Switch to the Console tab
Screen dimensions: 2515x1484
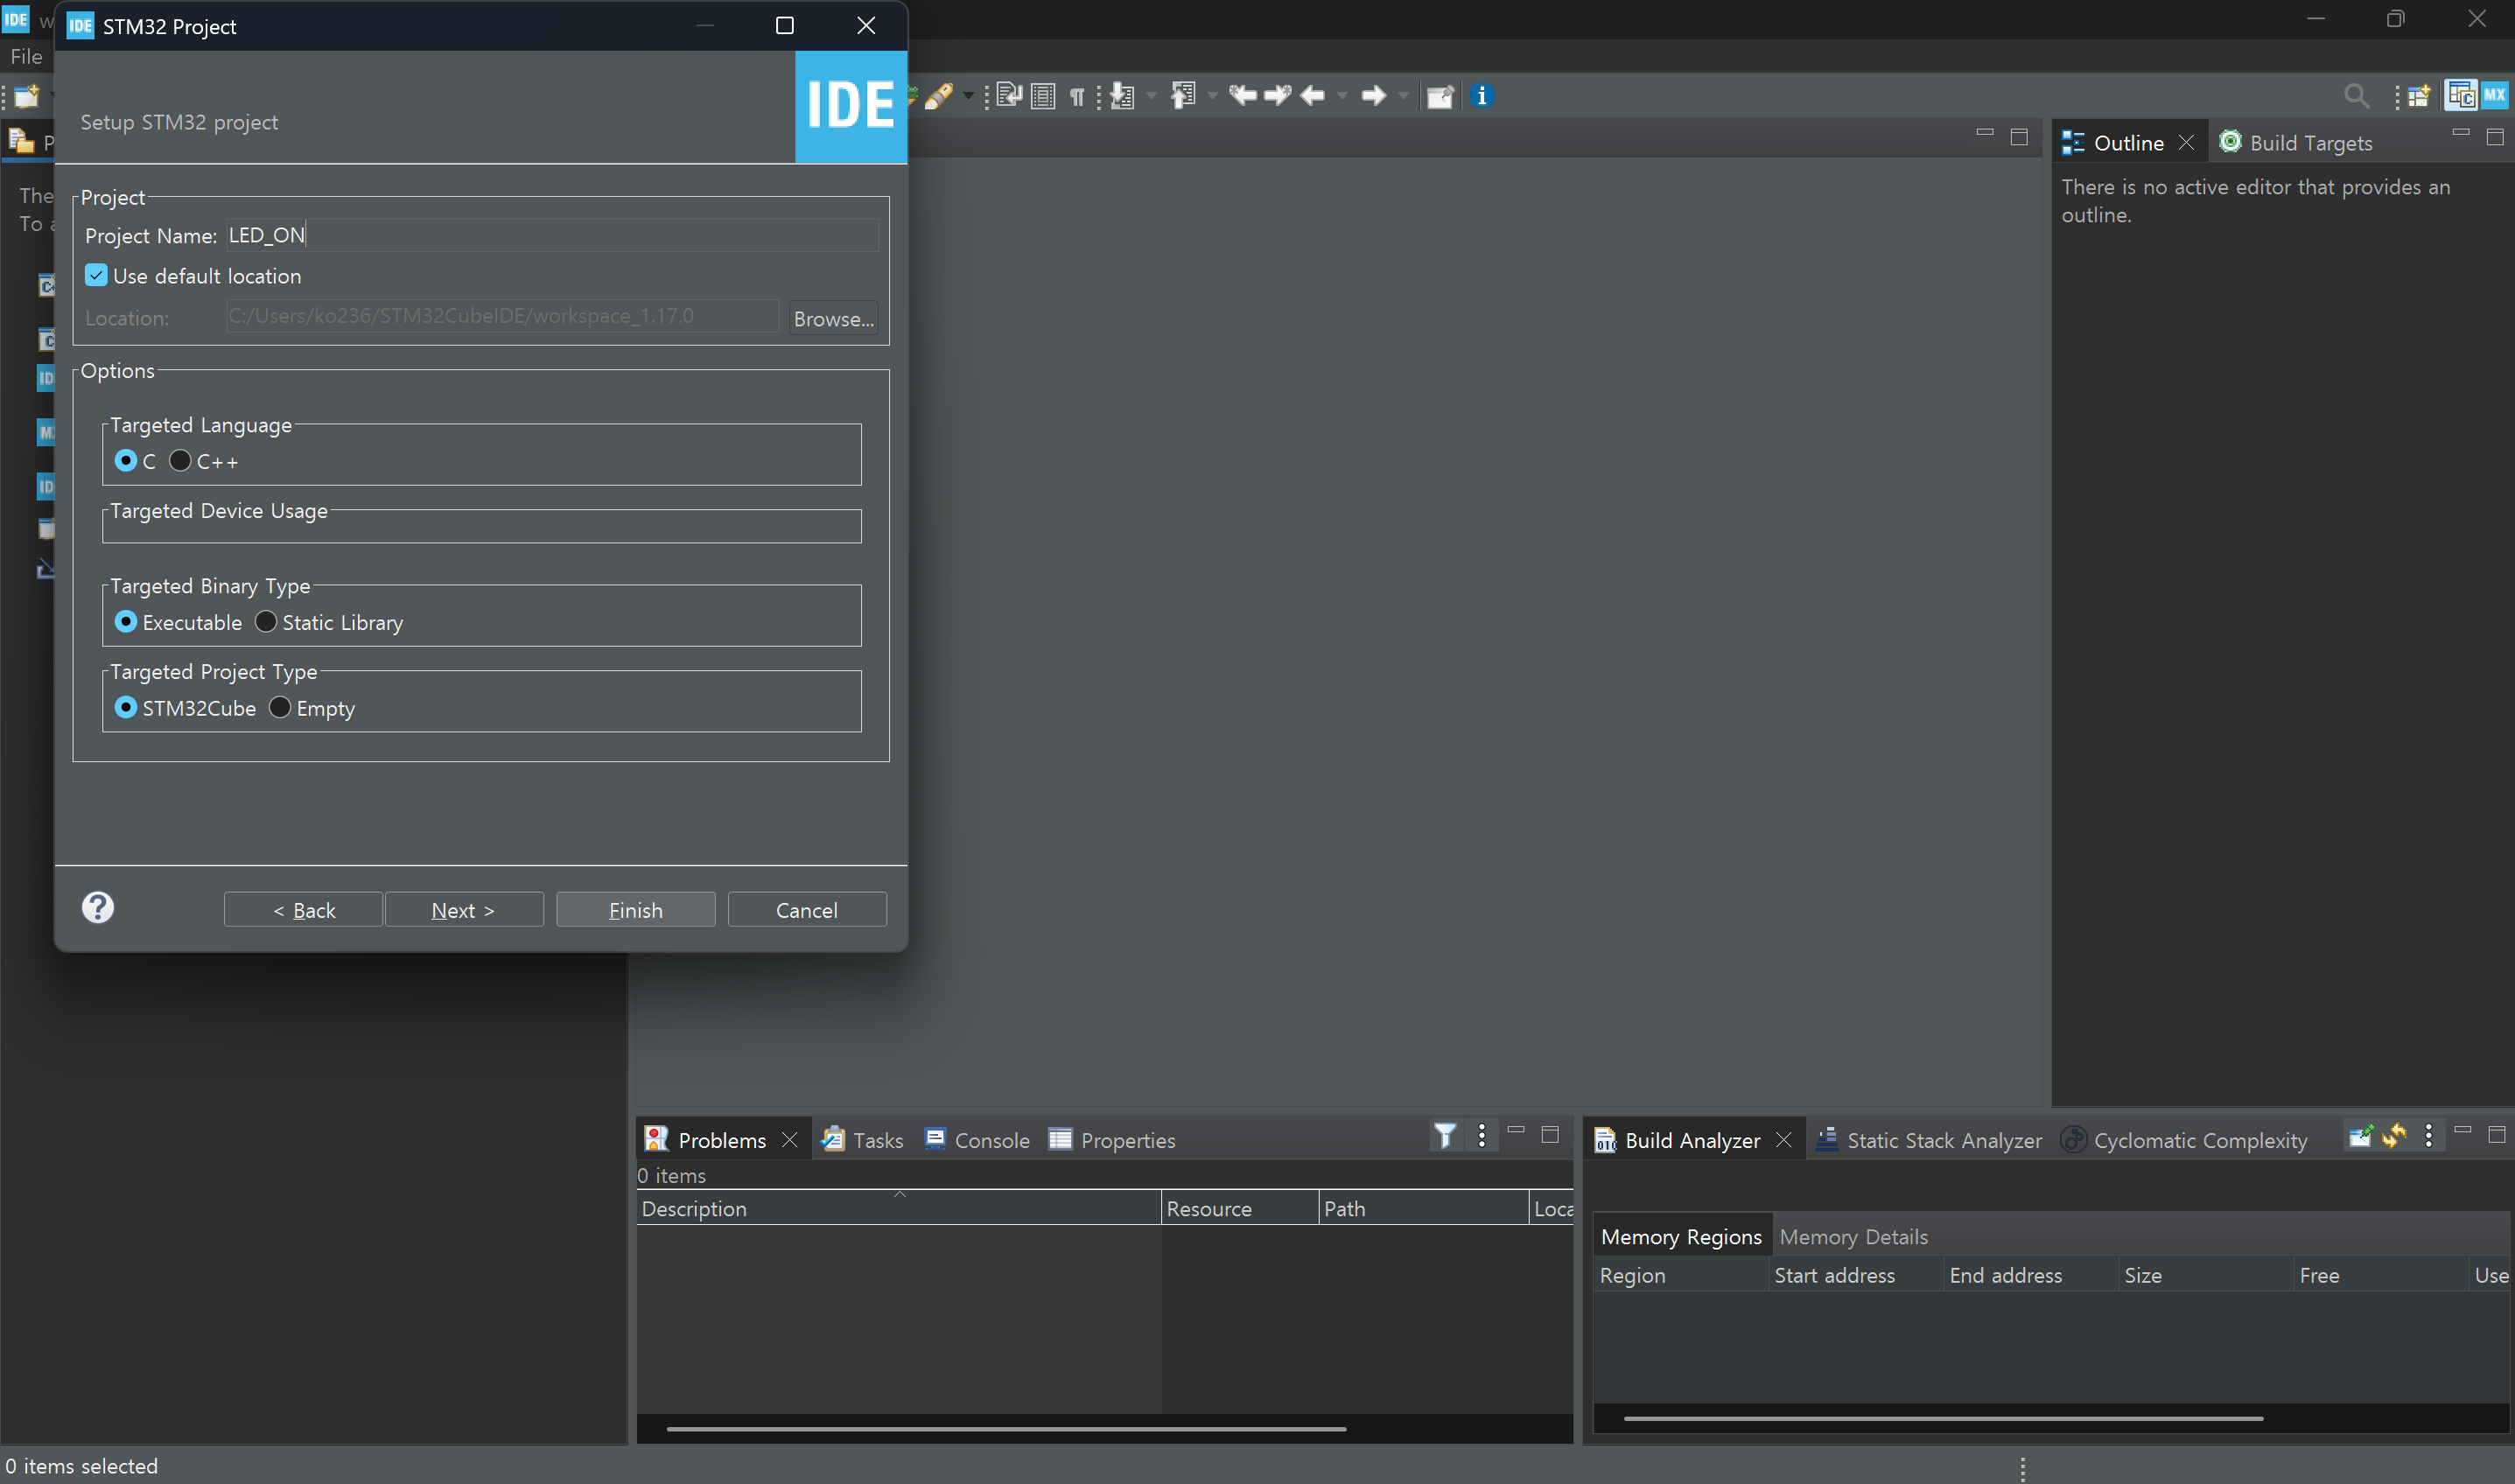click(x=978, y=1140)
